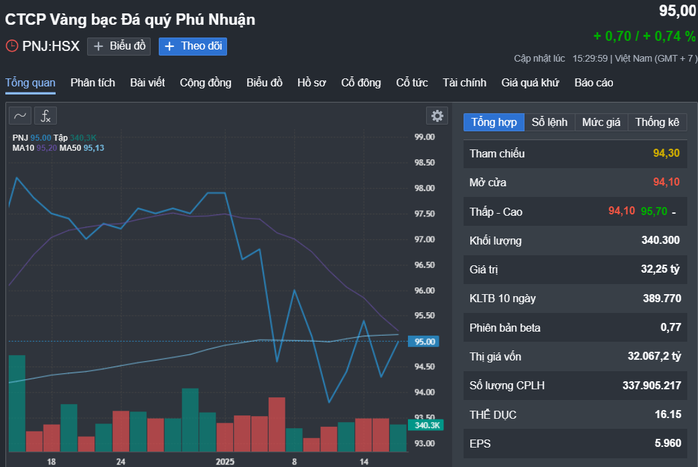Open the Bài viết tab
This screenshot has width=698, height=467.
(147, 83)
